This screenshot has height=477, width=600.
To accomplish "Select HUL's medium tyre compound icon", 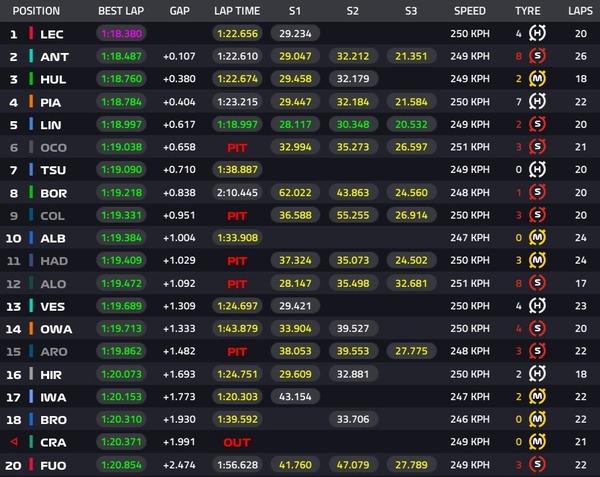I will pos(537,79).
